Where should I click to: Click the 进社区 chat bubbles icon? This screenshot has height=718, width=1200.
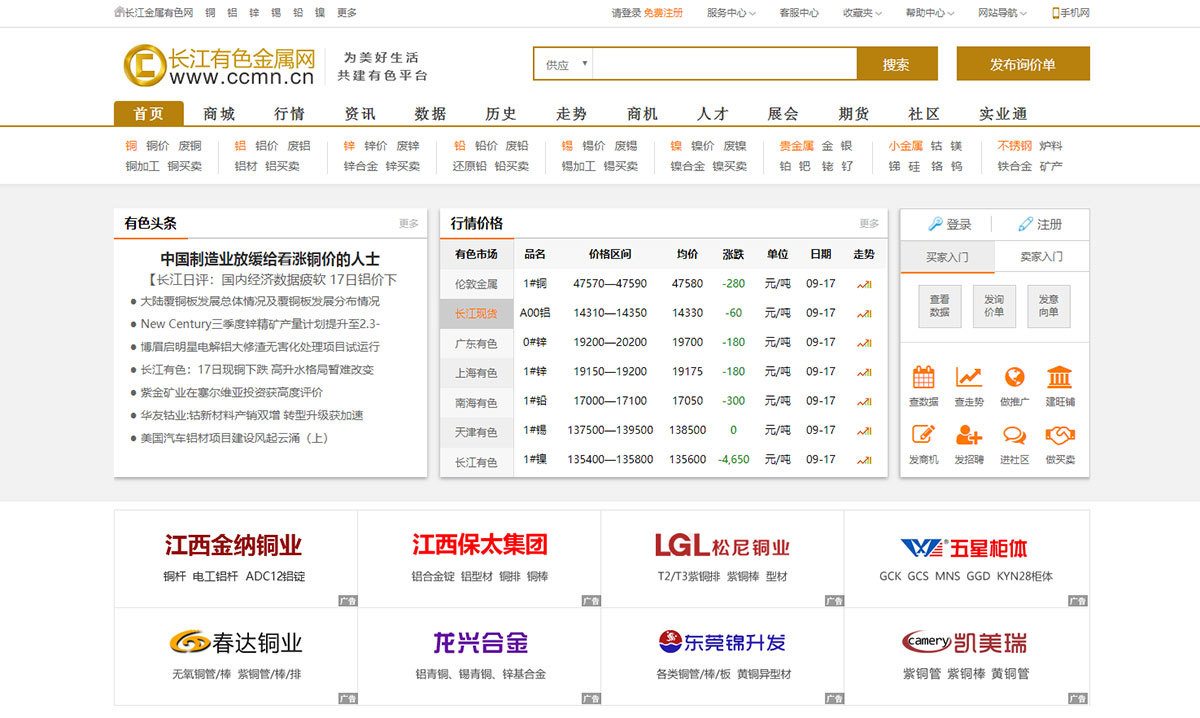click(1014, 435)
